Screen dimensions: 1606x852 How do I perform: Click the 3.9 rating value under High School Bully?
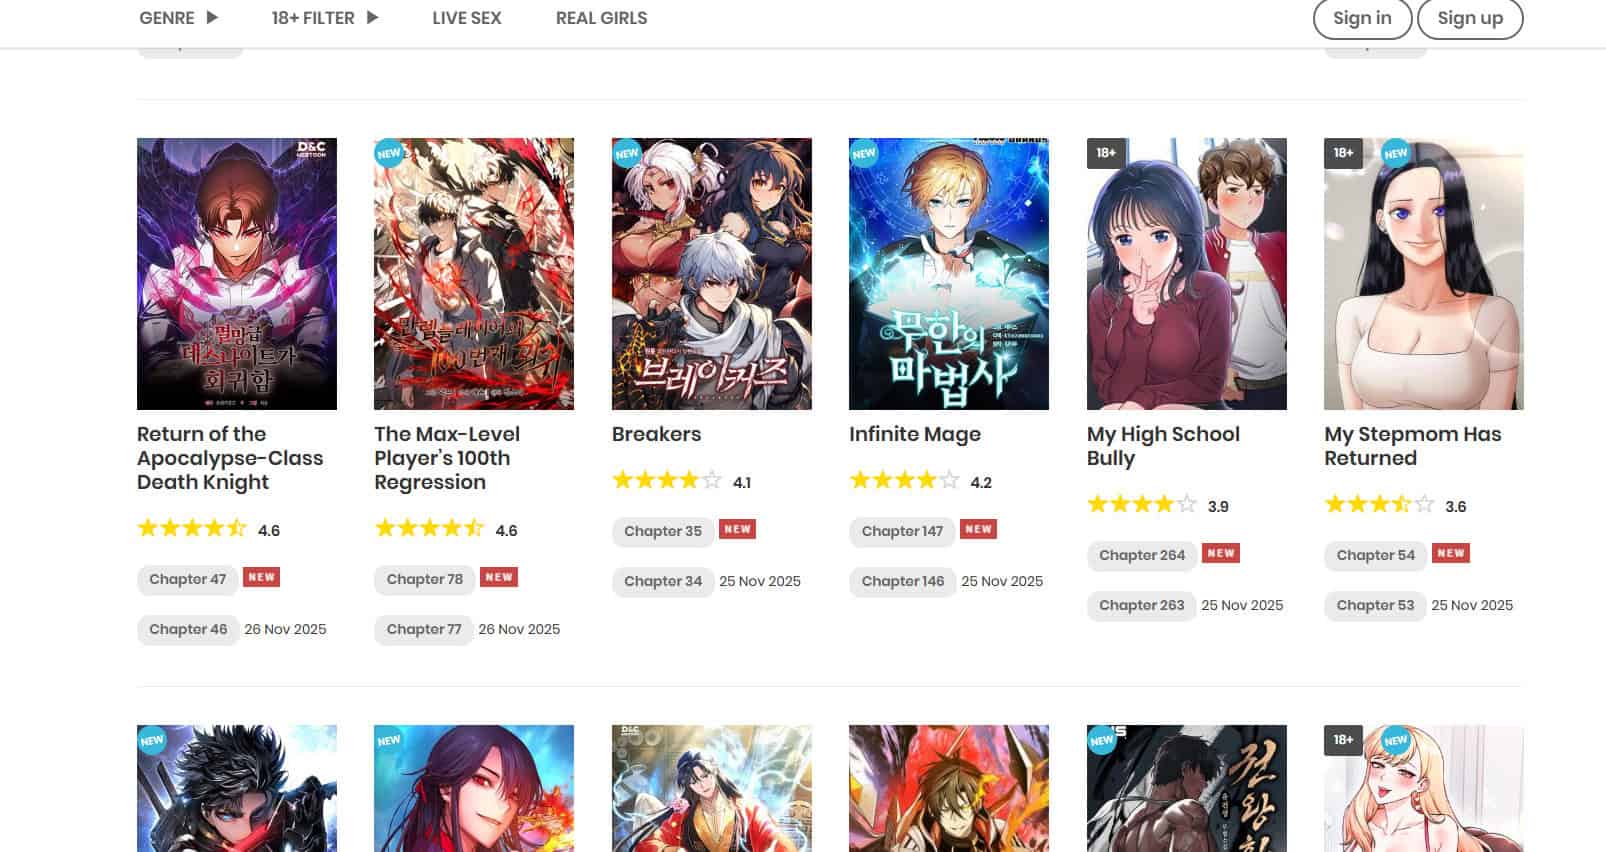pos(1218,507)
